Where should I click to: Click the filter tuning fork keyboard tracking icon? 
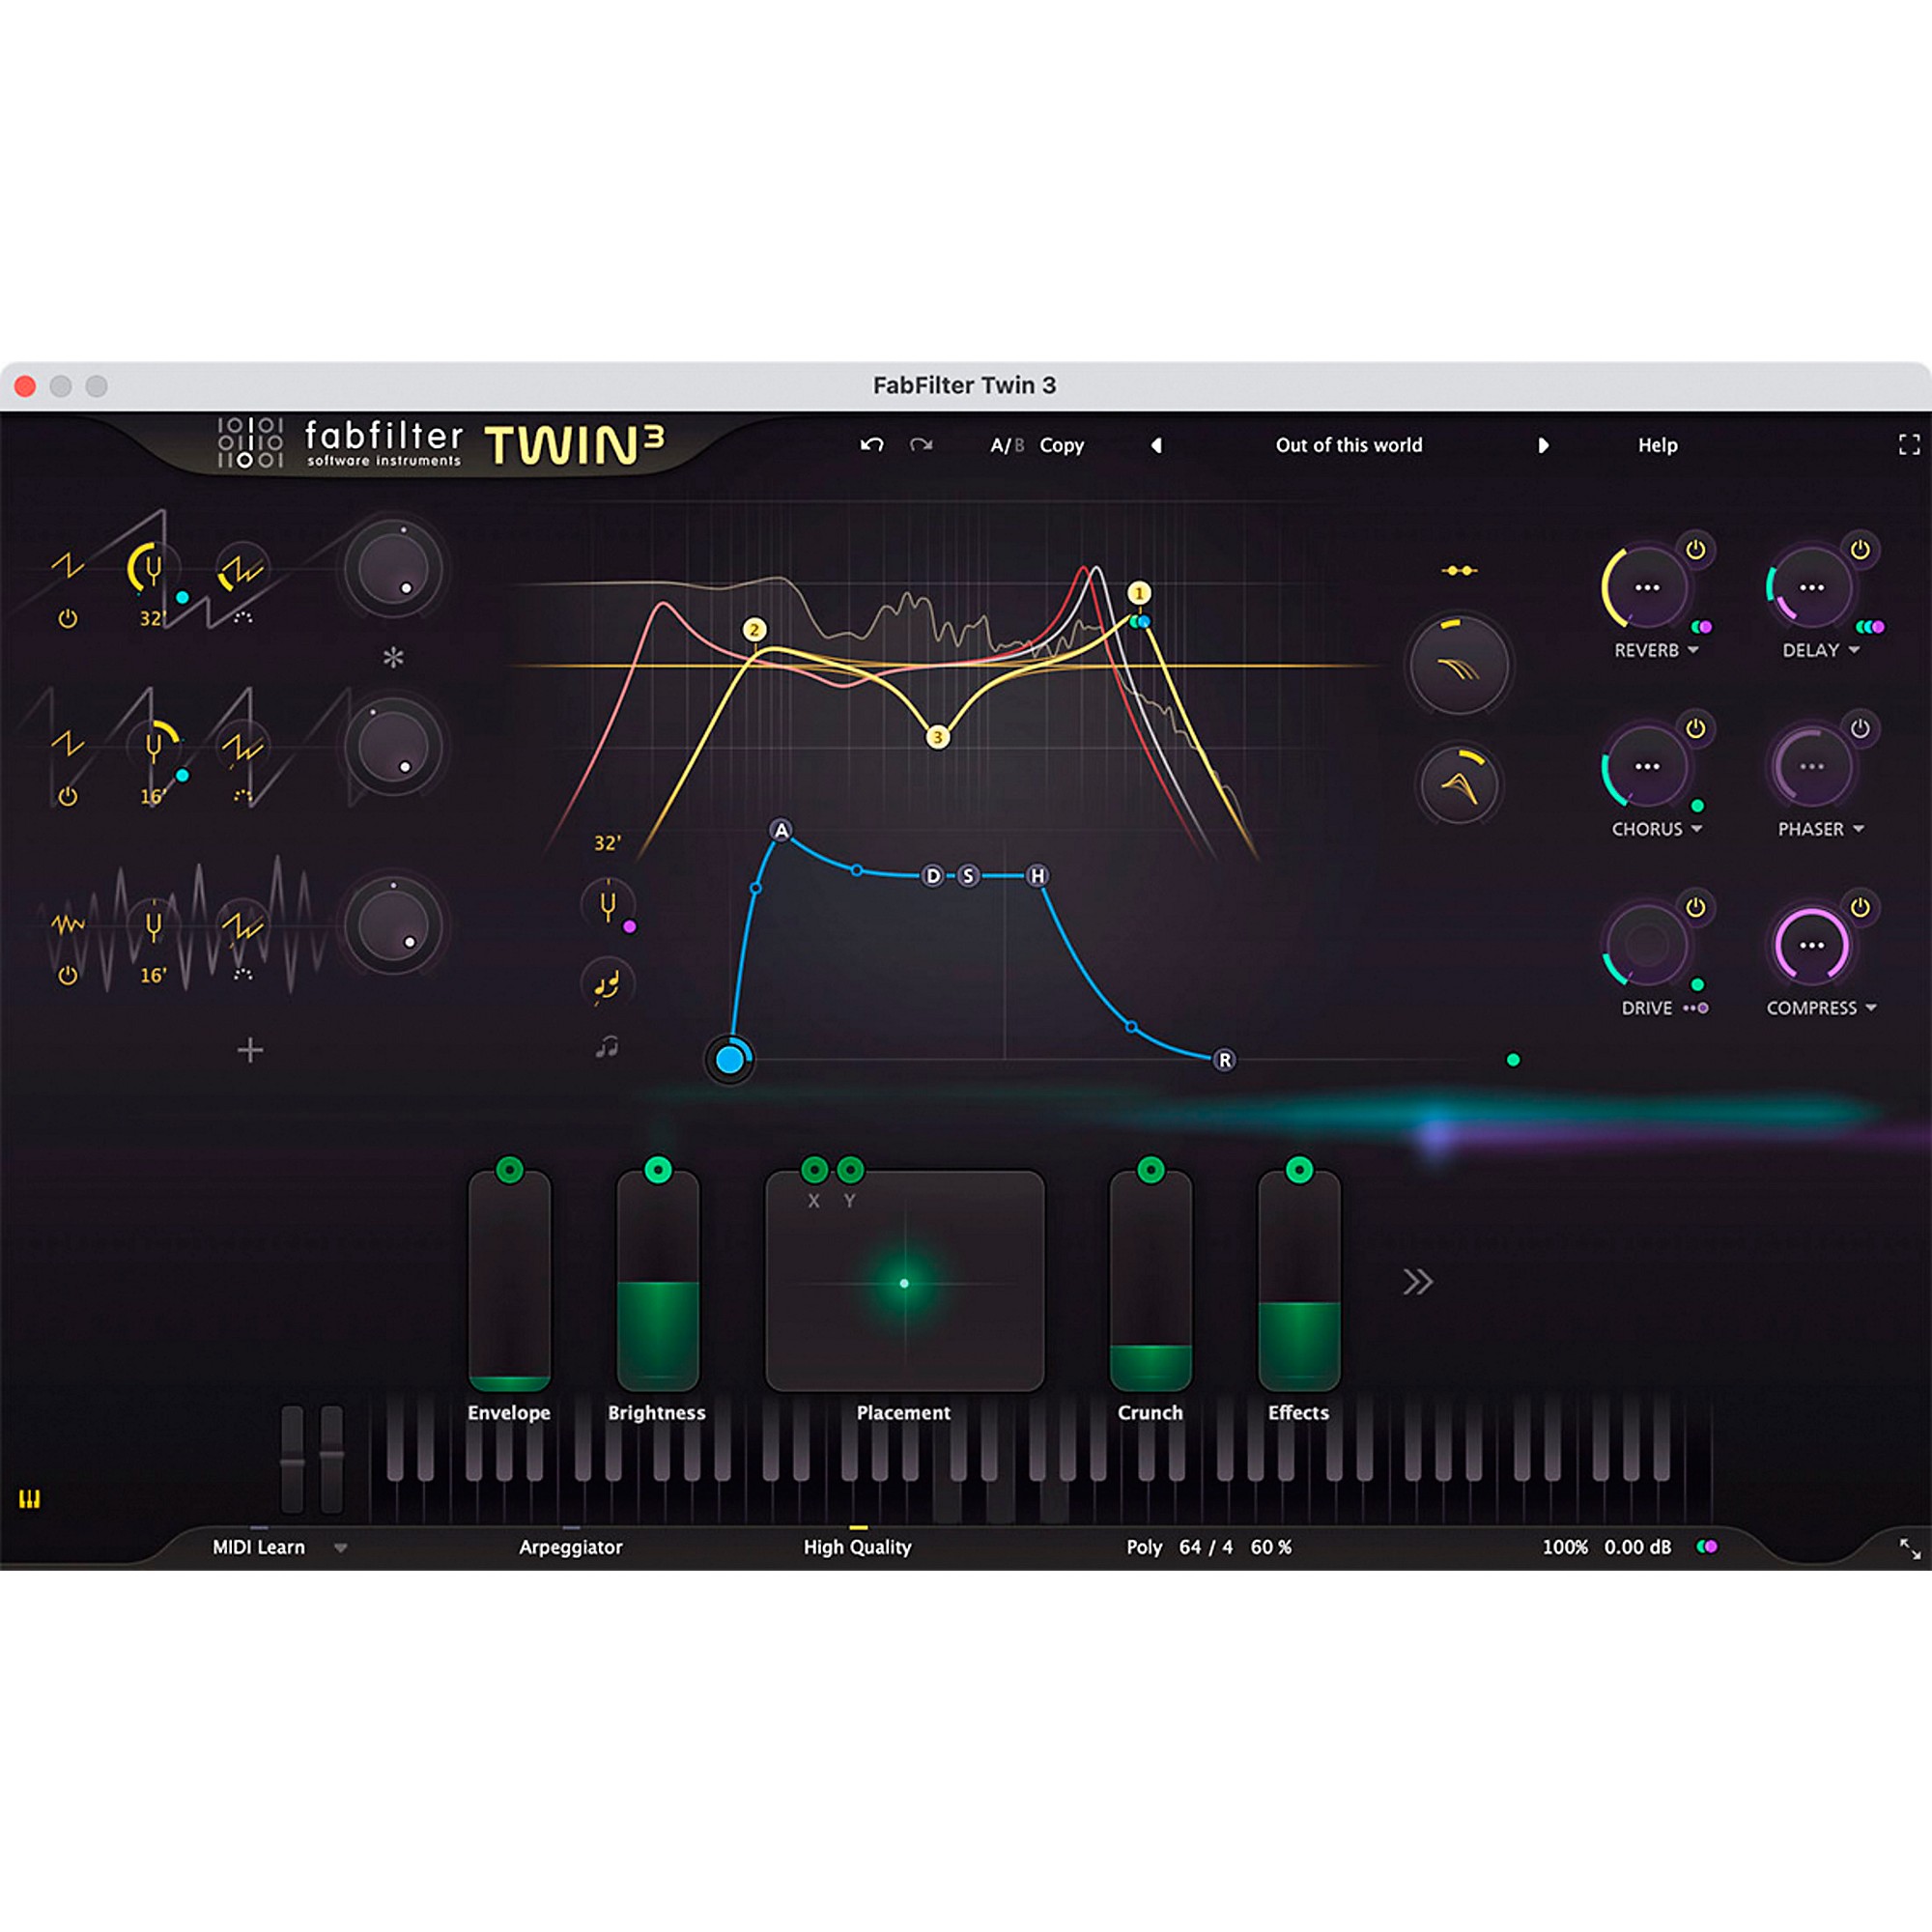[606, 905]
